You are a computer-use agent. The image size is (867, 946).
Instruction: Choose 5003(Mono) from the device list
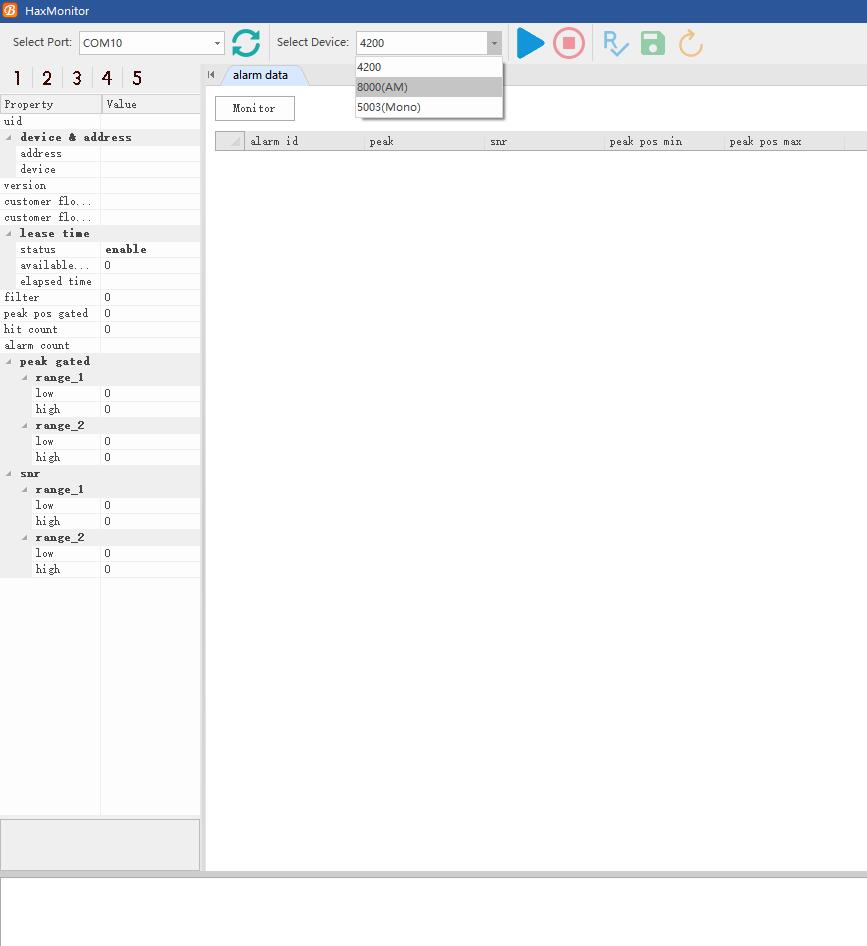pos(429,107)
